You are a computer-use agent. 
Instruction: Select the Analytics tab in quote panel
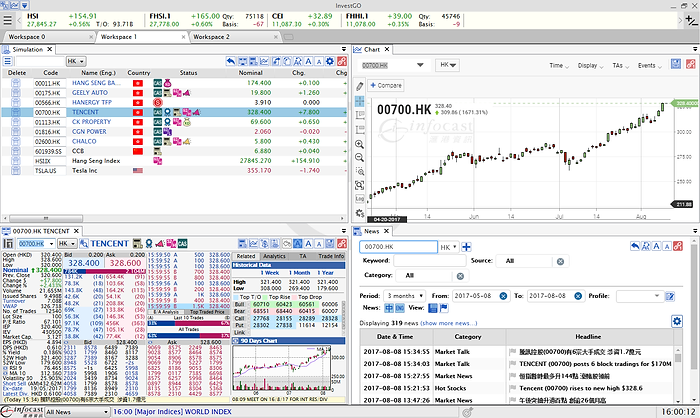tap(274, 256)
